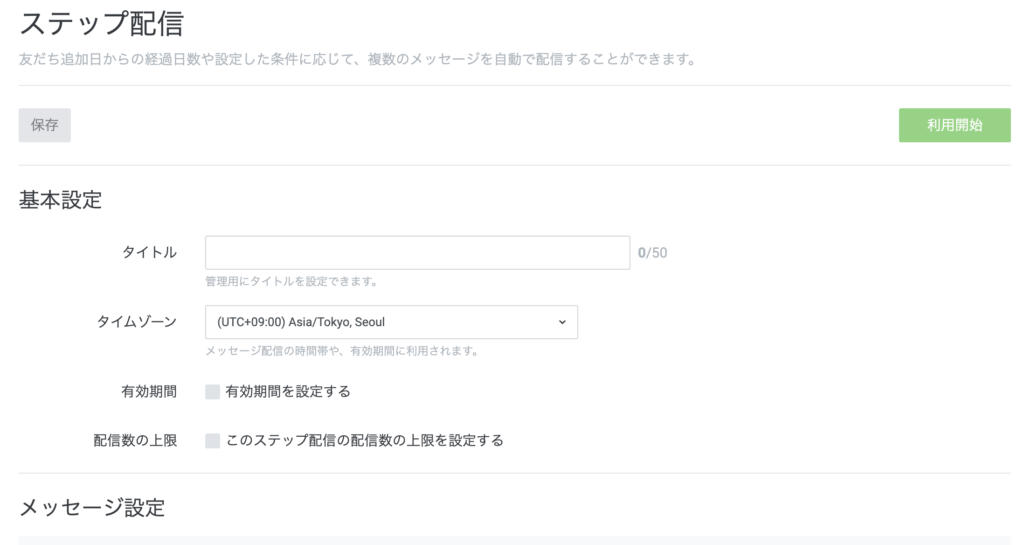1024x545 pixels.
Task: Tick the checkbox for 配信数の上限 setting
Action: point(212,440)
